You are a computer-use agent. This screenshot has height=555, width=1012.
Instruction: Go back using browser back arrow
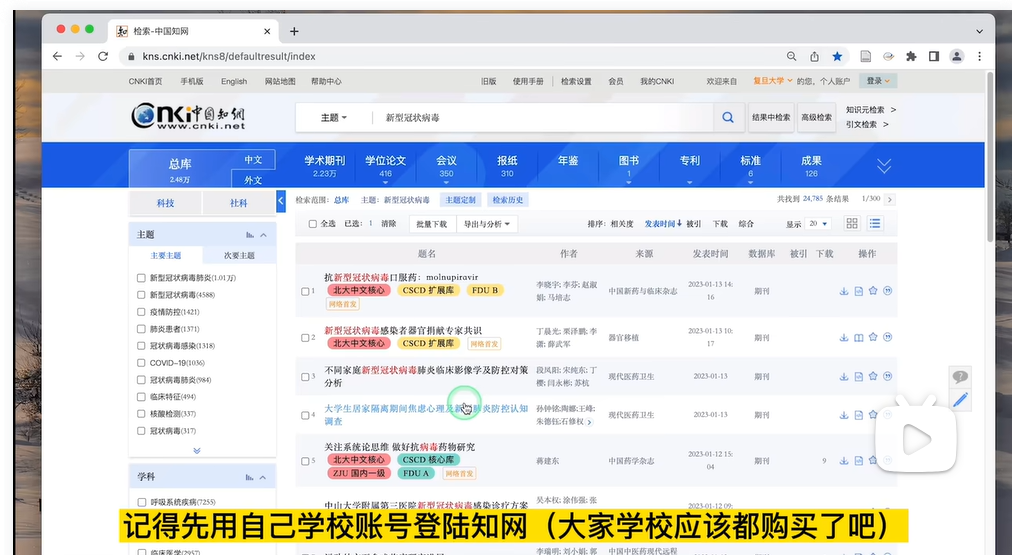tap(57, 56)
